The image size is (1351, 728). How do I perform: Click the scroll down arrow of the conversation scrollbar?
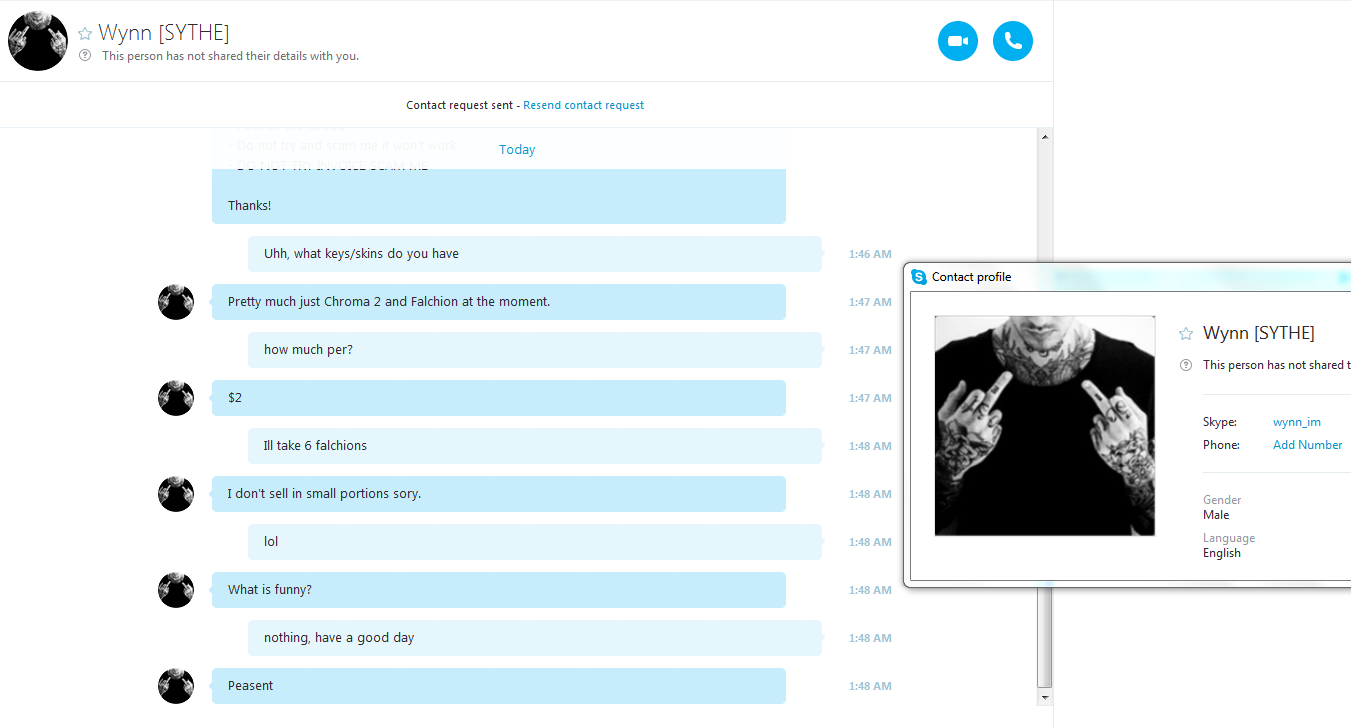click(1045, 697)
